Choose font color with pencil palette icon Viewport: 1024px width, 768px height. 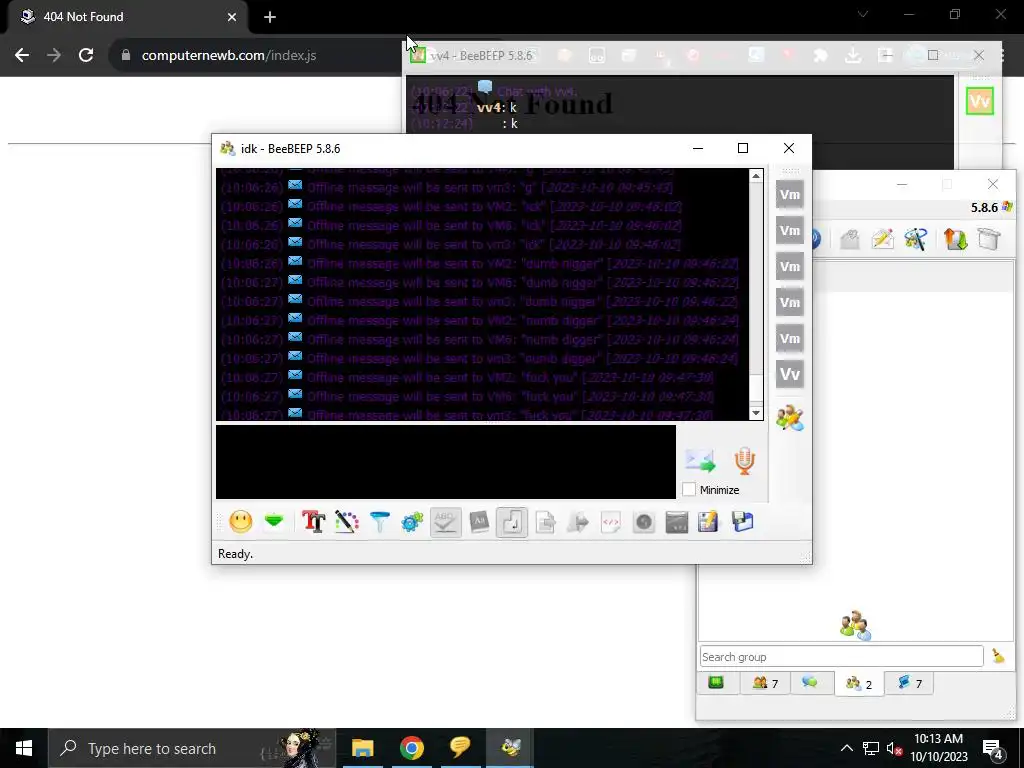click(347, 522)
